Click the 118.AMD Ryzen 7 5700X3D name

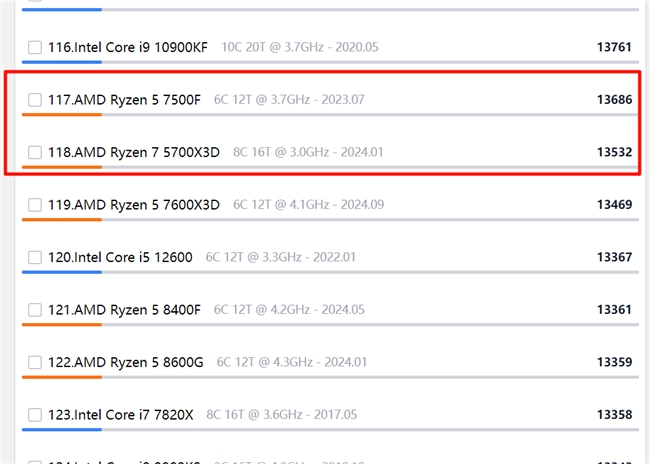click(x=134, y=152)
